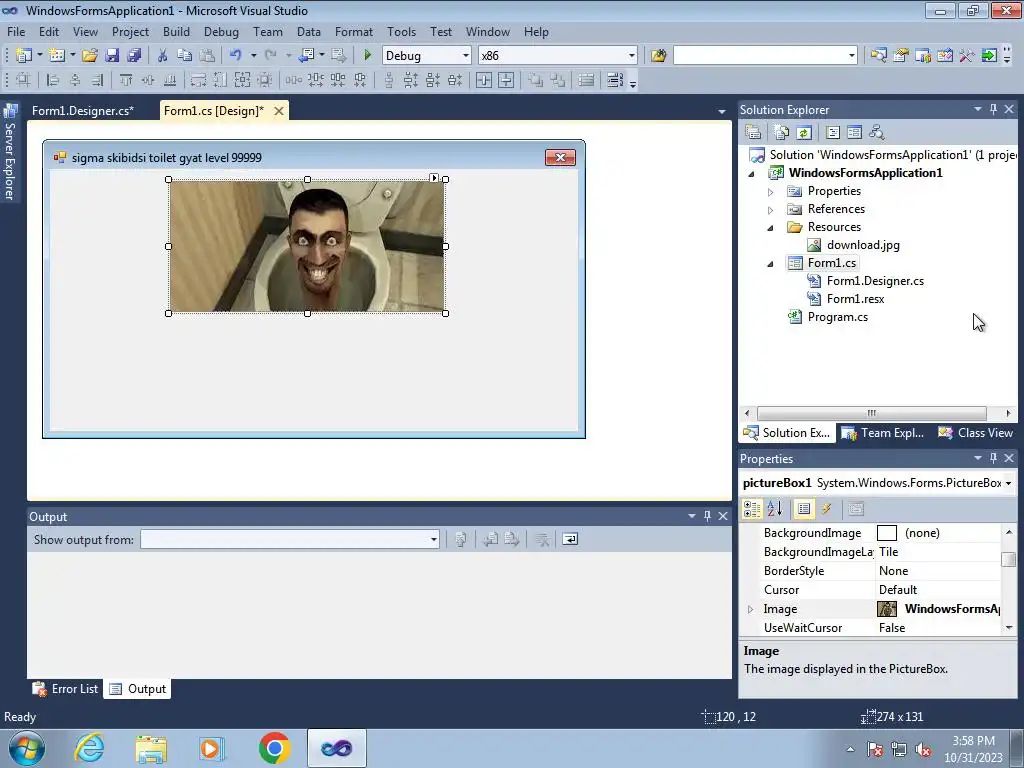Click the Copy icon in the toolbar

tap(185, 56)
